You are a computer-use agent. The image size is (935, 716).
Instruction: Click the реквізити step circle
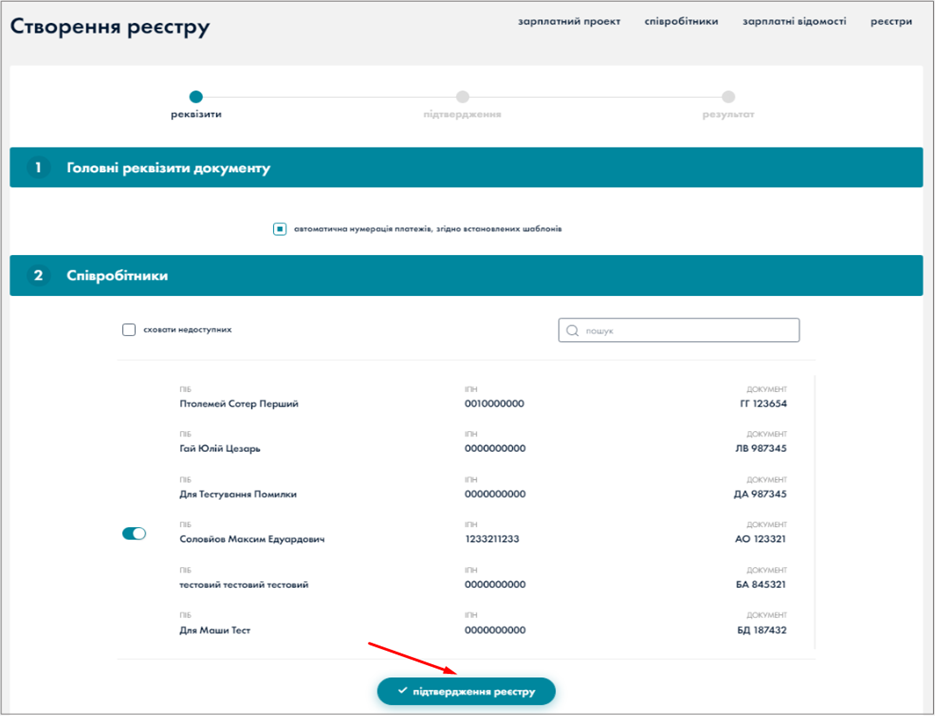point(196,97)
